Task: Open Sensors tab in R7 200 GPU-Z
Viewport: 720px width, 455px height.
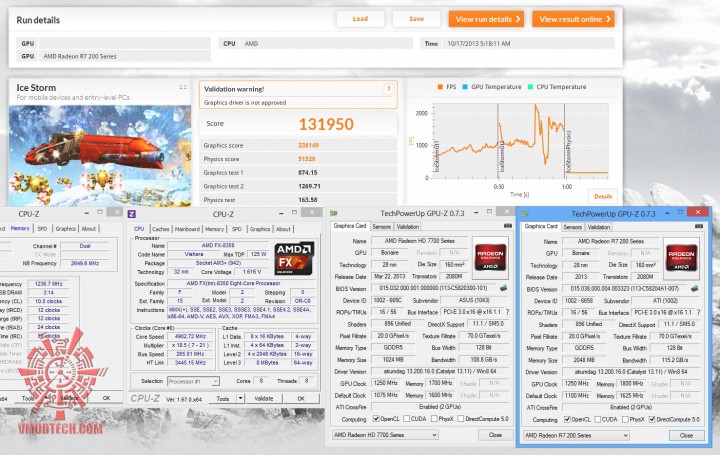Action: point(573,227)
